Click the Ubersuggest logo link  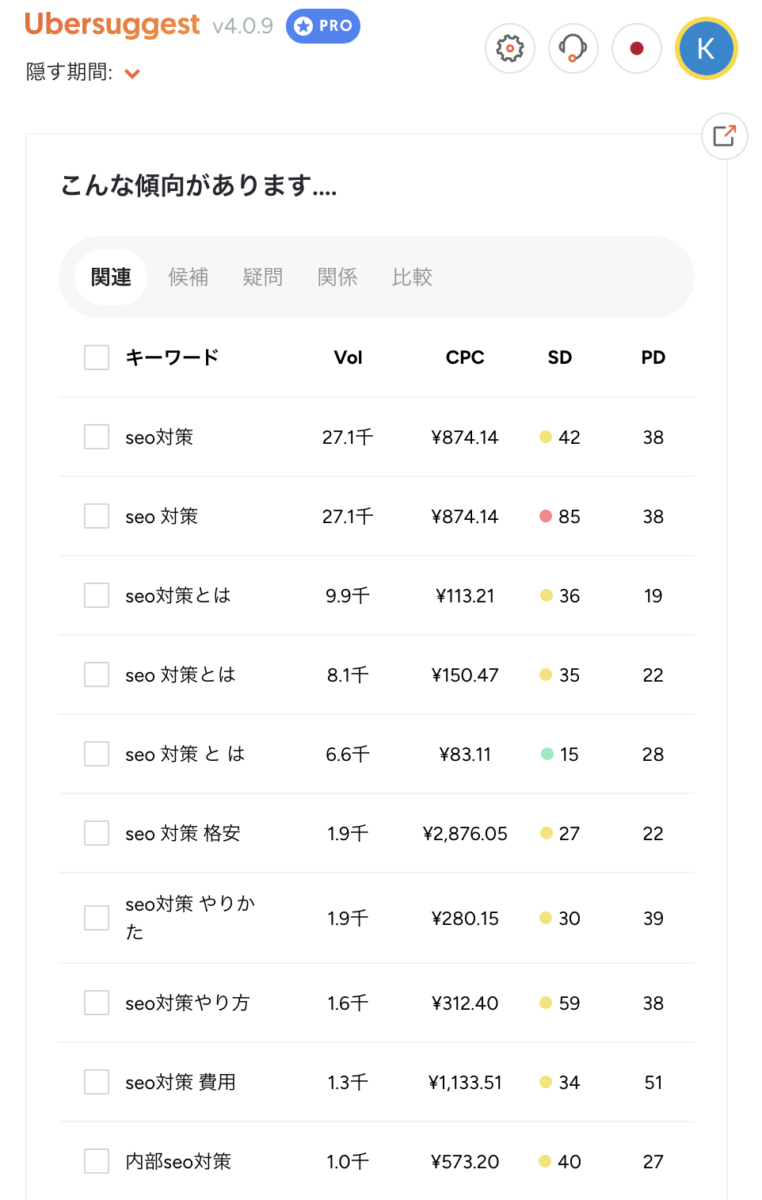[x=112, y=25]
